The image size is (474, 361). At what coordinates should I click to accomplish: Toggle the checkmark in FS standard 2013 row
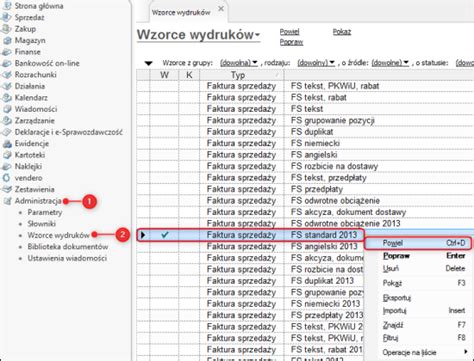point(164,235)
